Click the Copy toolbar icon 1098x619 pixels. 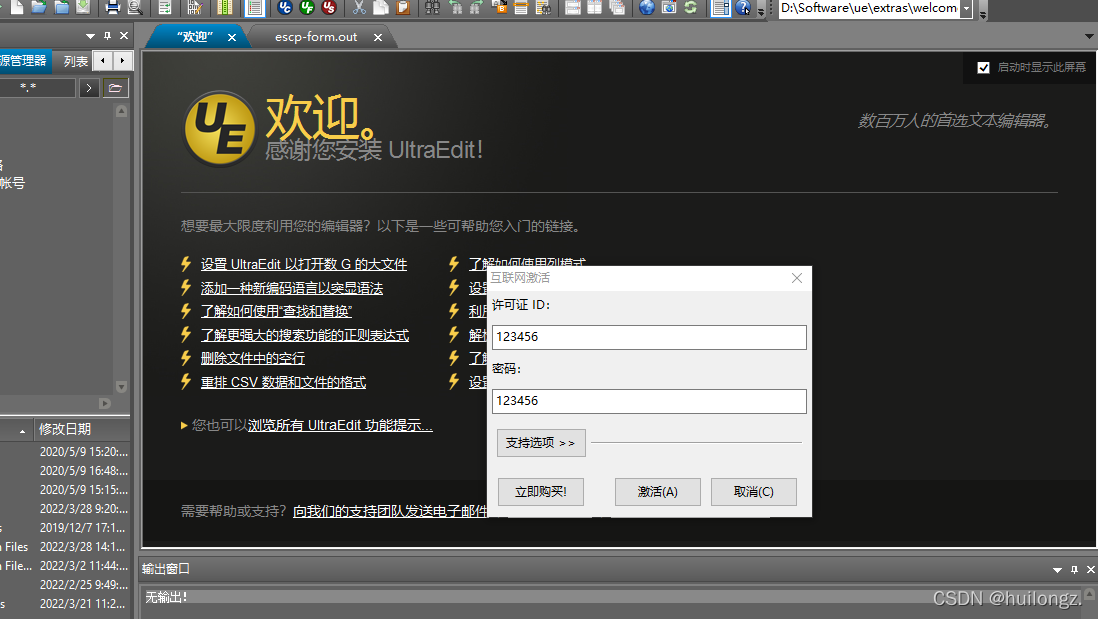pyautogui.click(x=381, y=7)
